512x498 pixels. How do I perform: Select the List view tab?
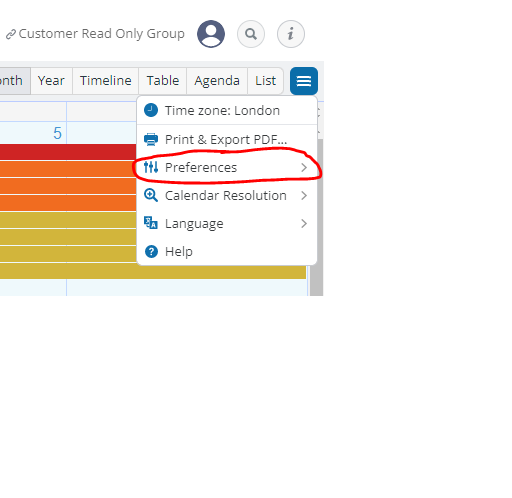pyautogui.click(x=265, y=81)
